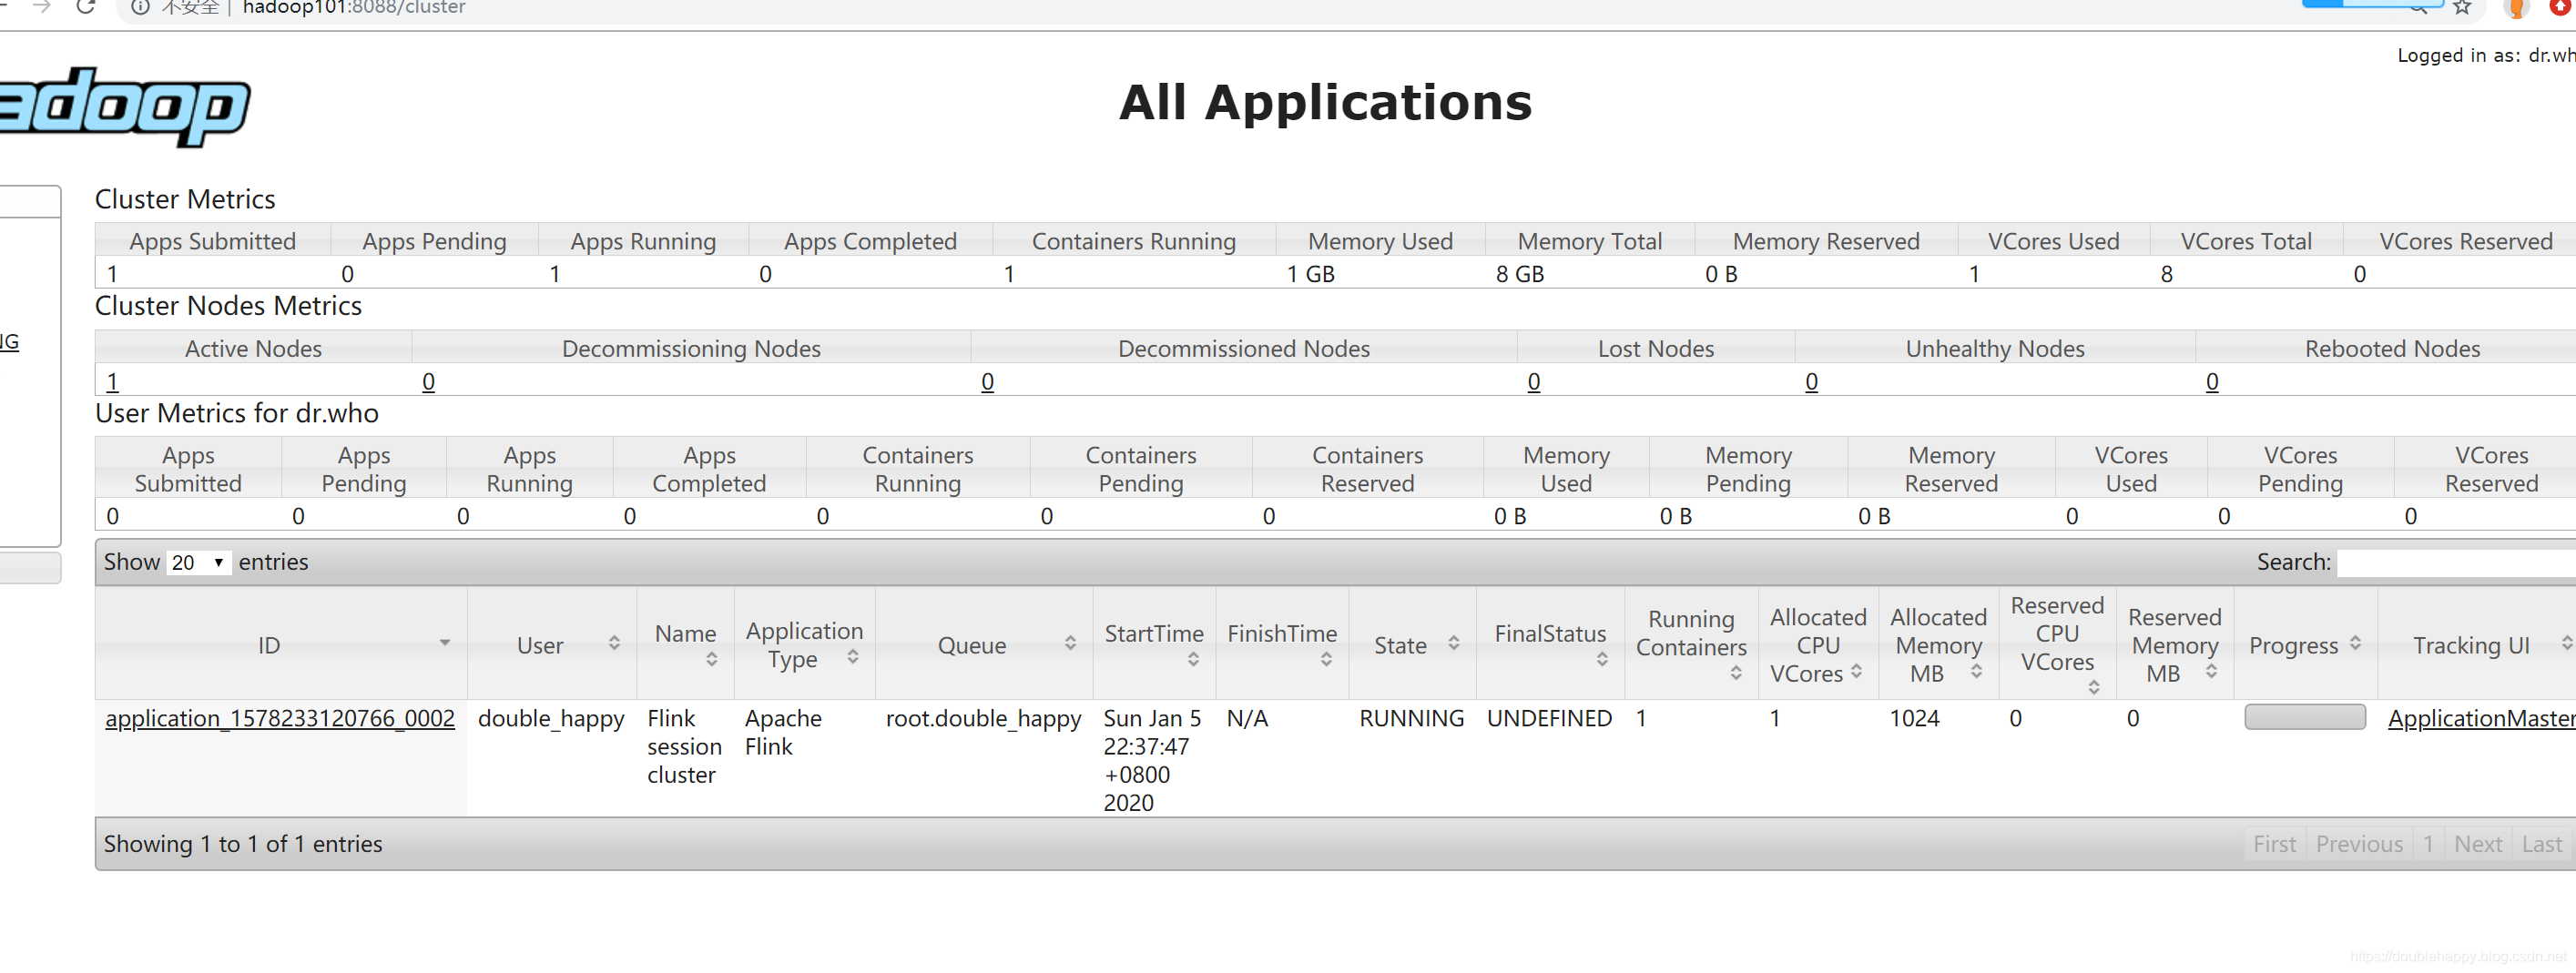Select the 1024 allocated memory value
Image resolution: width=2576 pixels, height=973 pixels.
click(1914, 718)
